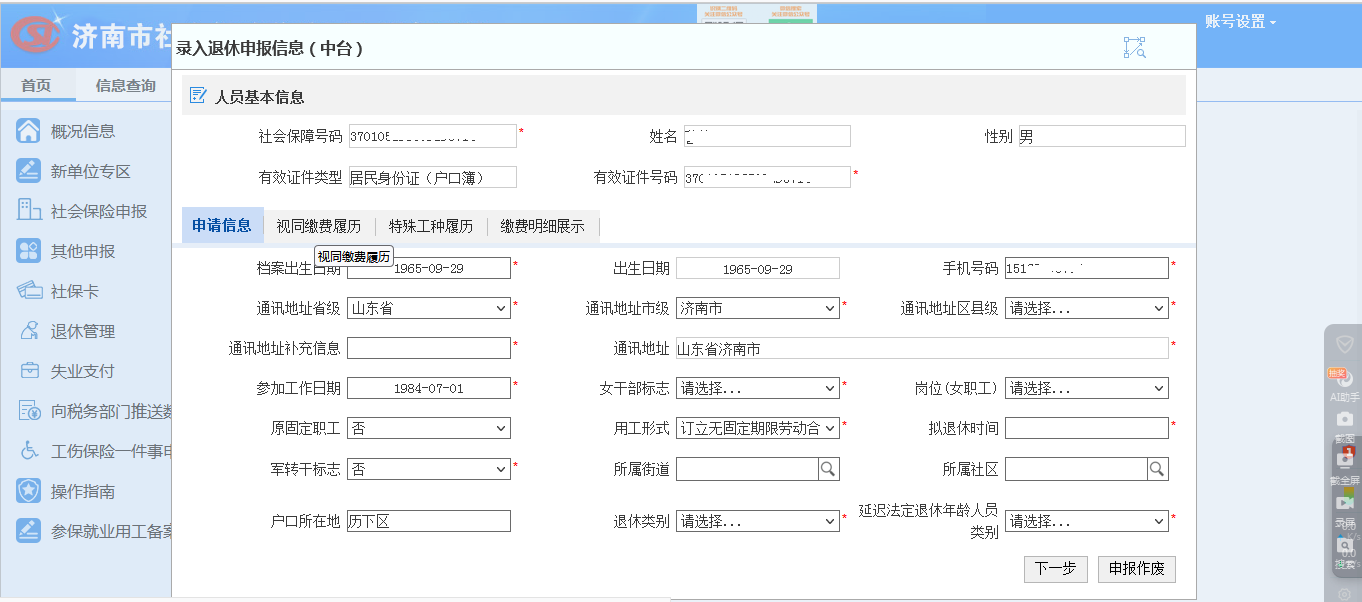Viewport: 1362px width, 602px height.
Task: Click the capture icon in dialog header
Action: (x=1134, y=48)
